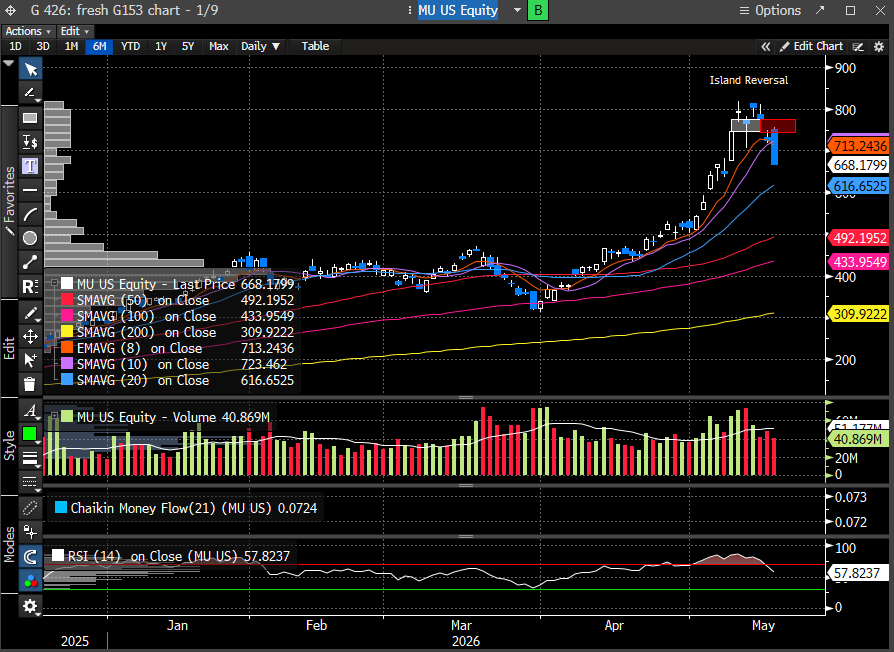This screenshot has width=894, height=652.
Task: Click the blue SMAVG (20) color swatch
Action: (67, 380)
